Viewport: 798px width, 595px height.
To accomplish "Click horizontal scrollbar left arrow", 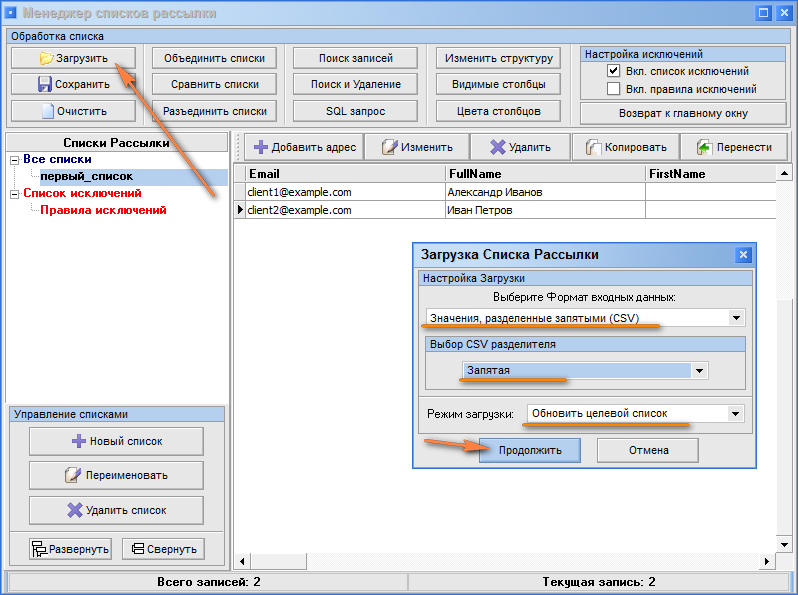I will coord(242,561).
